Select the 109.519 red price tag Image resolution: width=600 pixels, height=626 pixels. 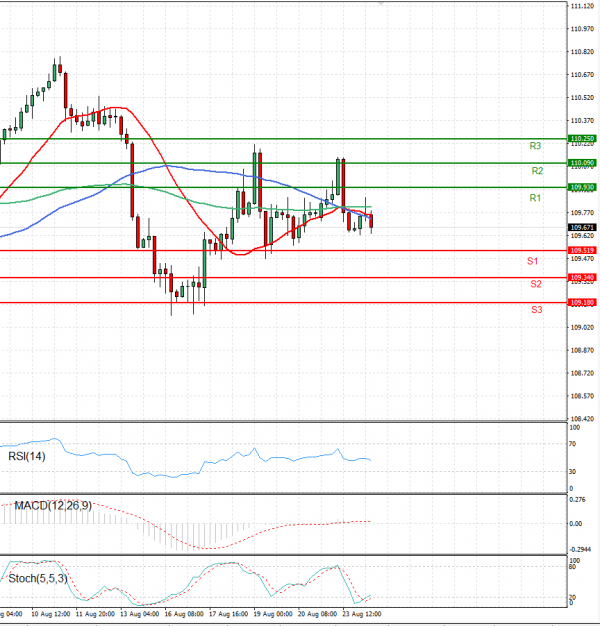[x=582, y=250]
